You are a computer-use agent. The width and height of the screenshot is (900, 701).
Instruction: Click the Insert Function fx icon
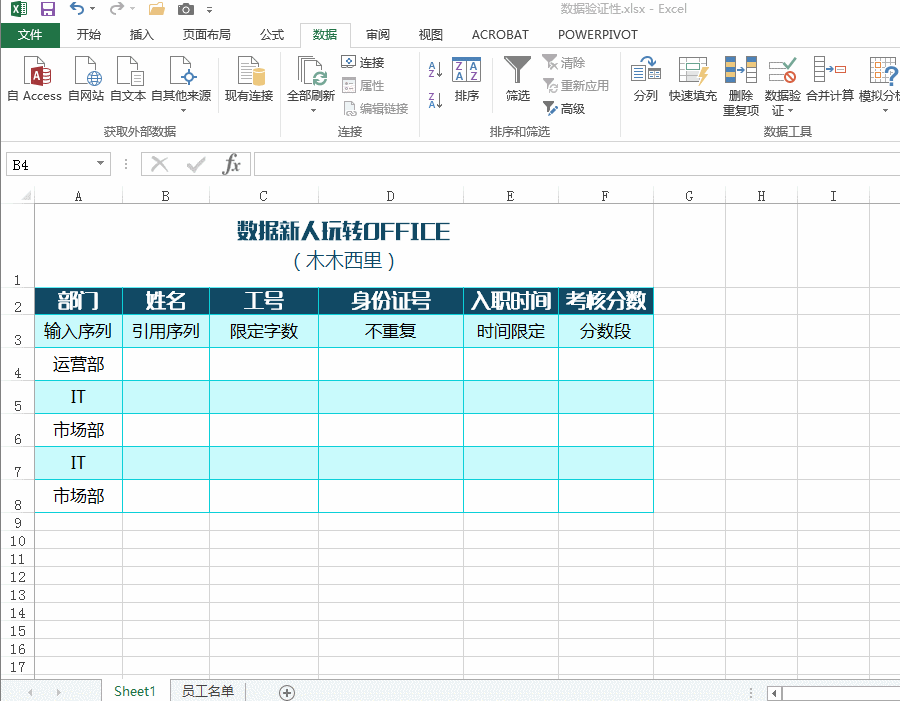[x=231, y=165]
